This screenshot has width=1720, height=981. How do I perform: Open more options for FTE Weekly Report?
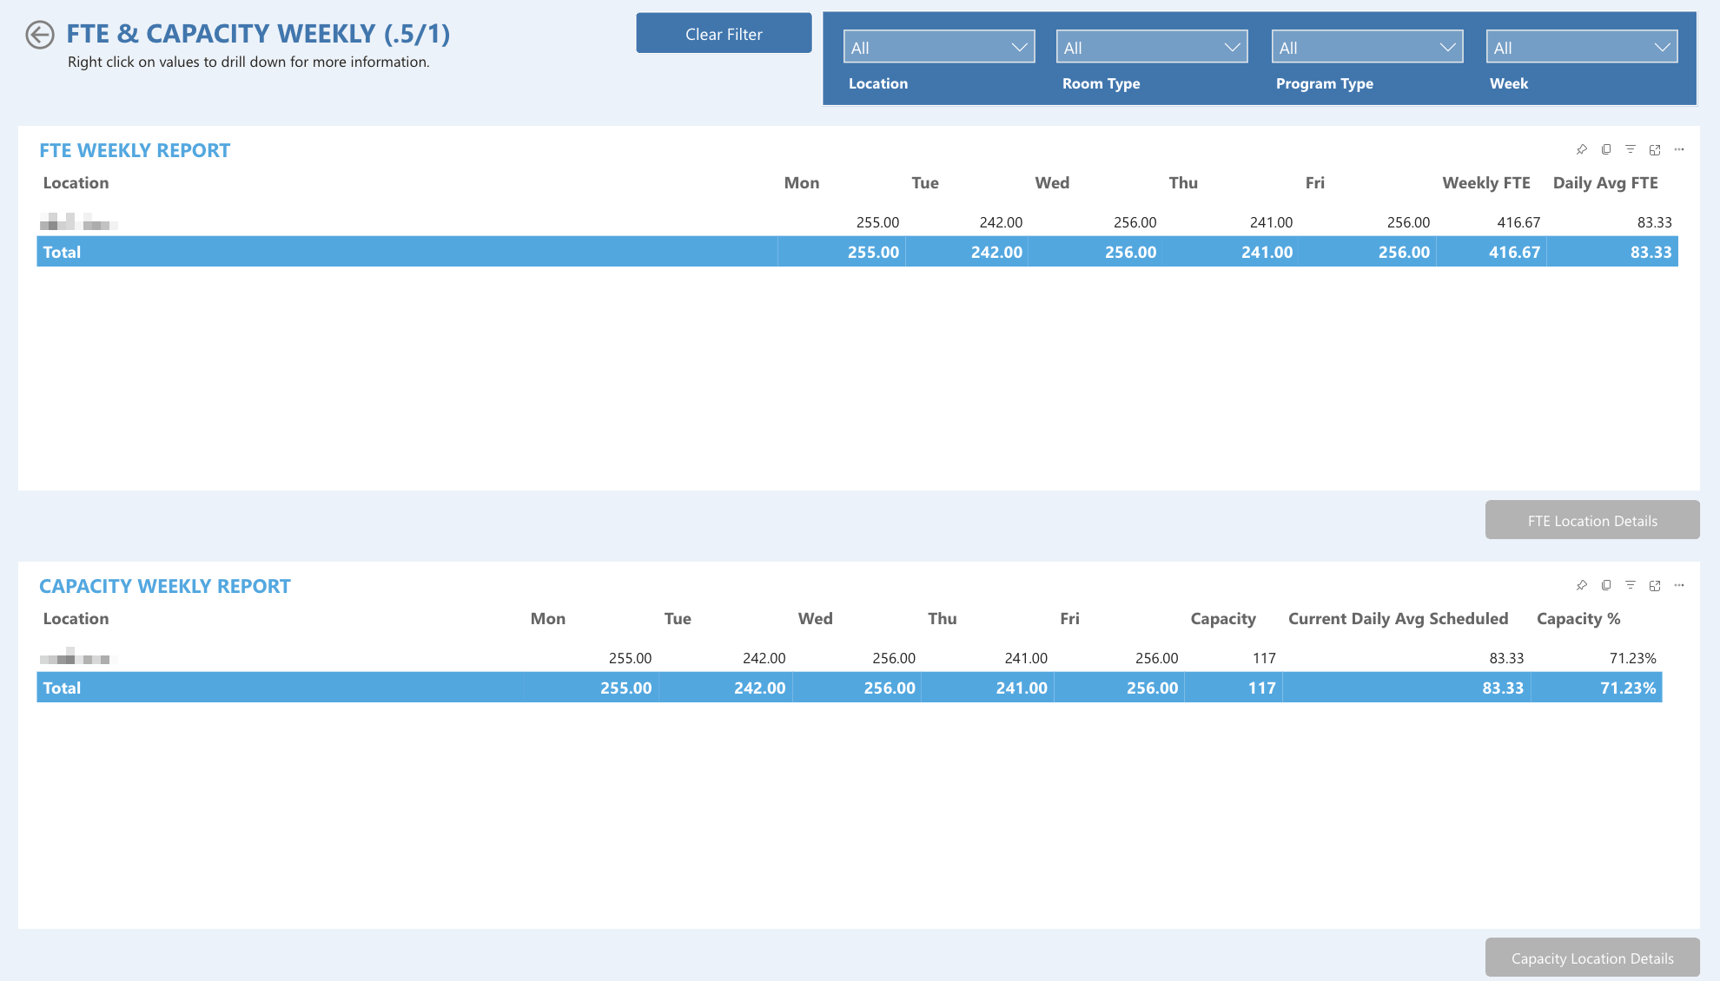tap(1680, 149)
